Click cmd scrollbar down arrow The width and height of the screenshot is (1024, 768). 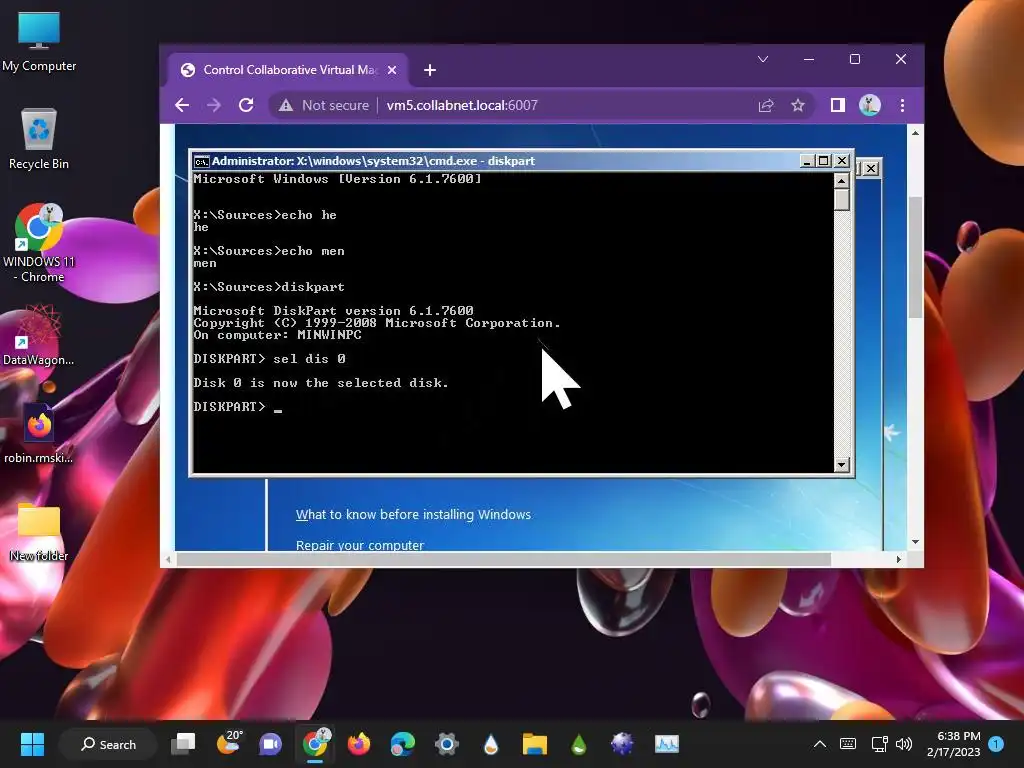[x=842, y=464]
